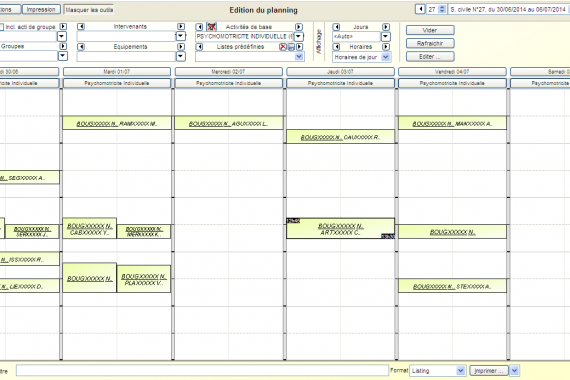The image size is (570, 380).
Task: Delete predefined list with red X icon
Action: coord(283,47)
